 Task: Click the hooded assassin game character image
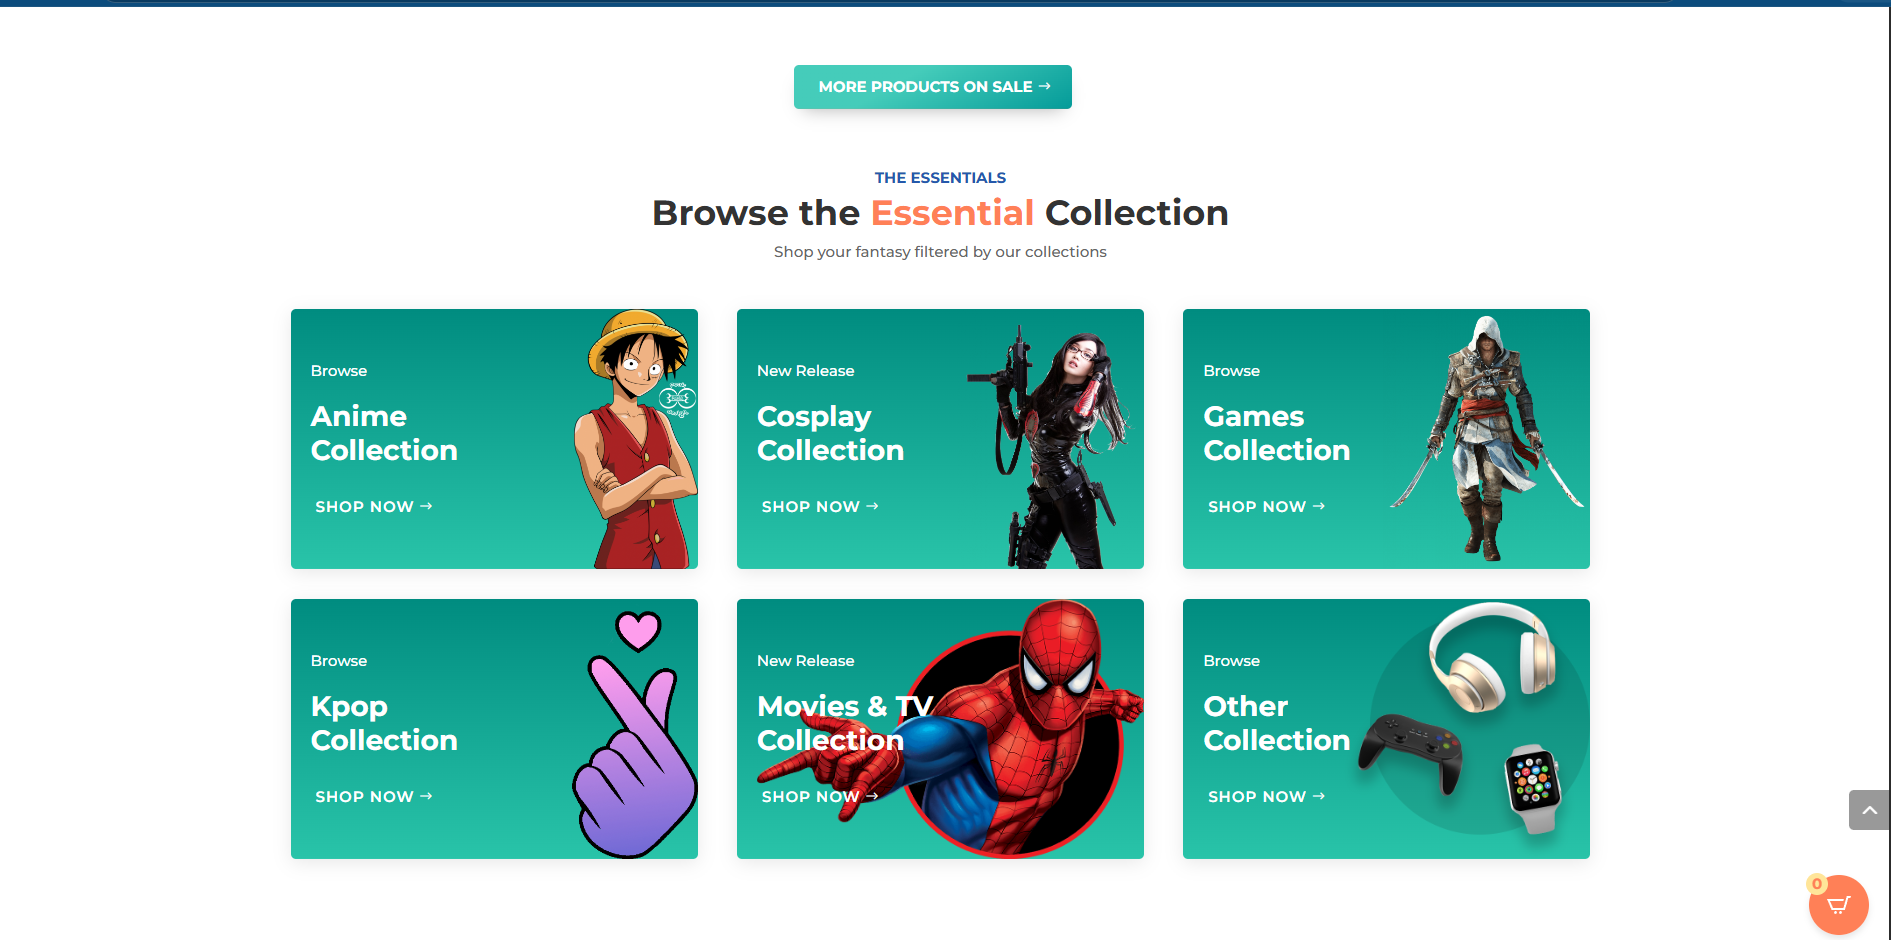(x=1487, y=438)
